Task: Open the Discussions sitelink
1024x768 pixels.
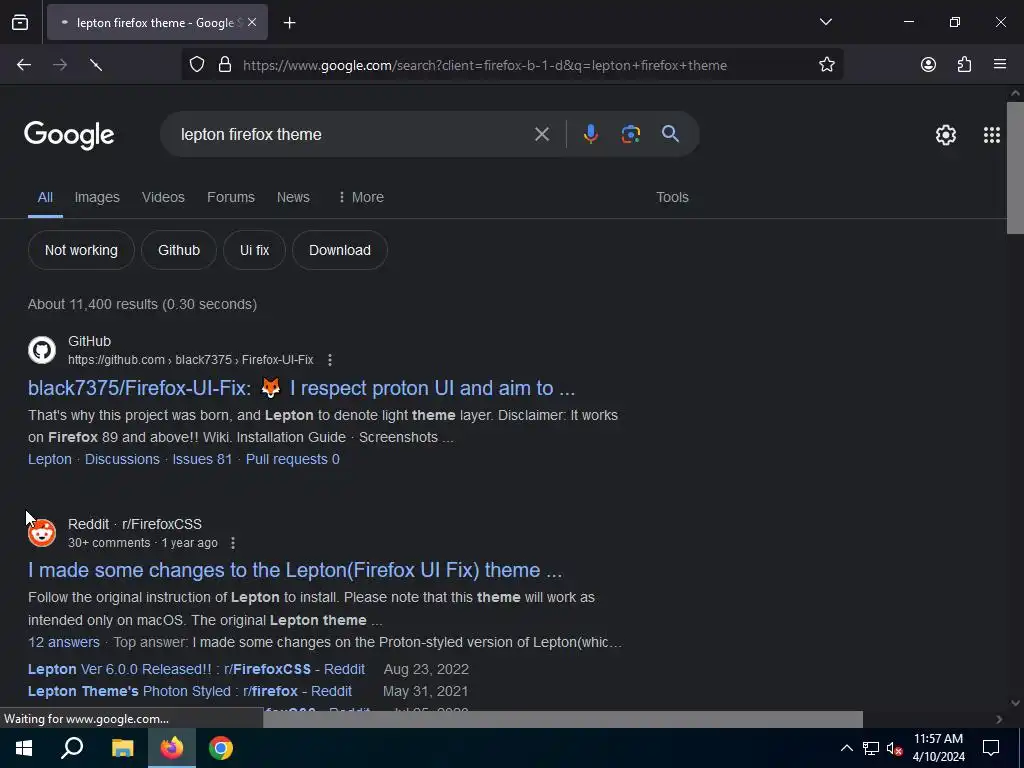Action: [x=122, y=459]
